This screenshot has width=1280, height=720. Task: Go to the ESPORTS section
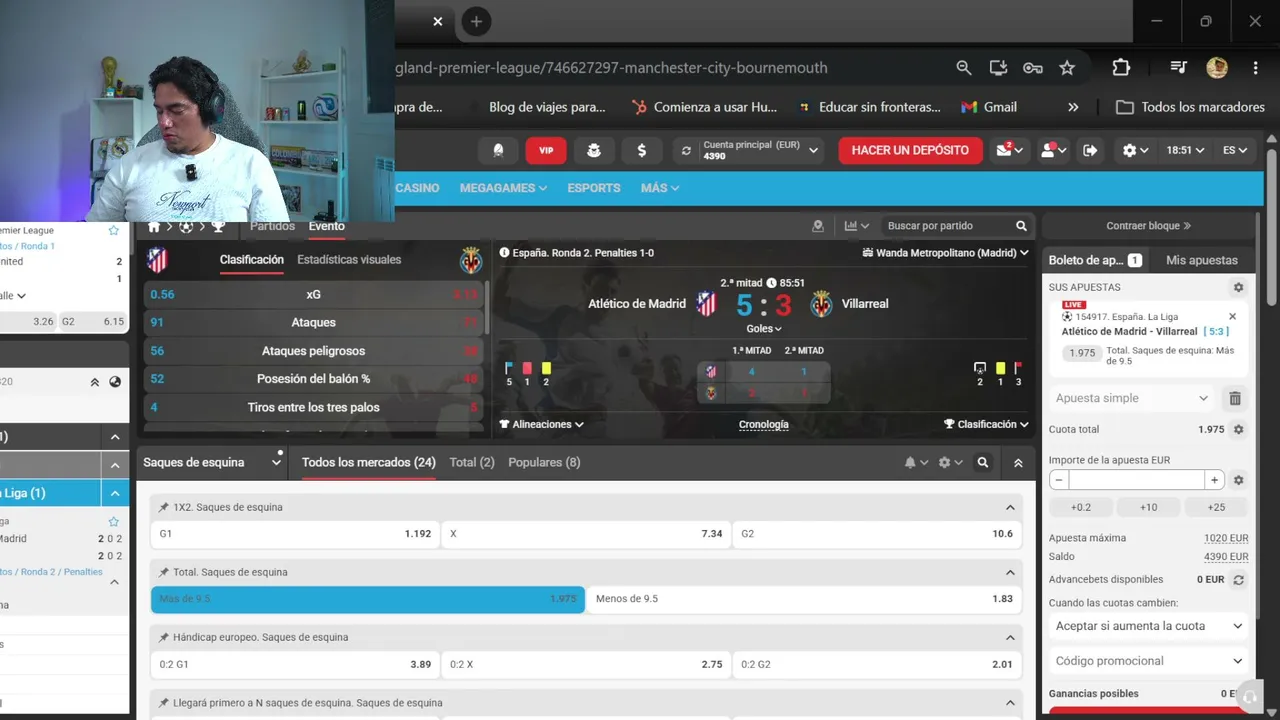[x=594, y=188]
